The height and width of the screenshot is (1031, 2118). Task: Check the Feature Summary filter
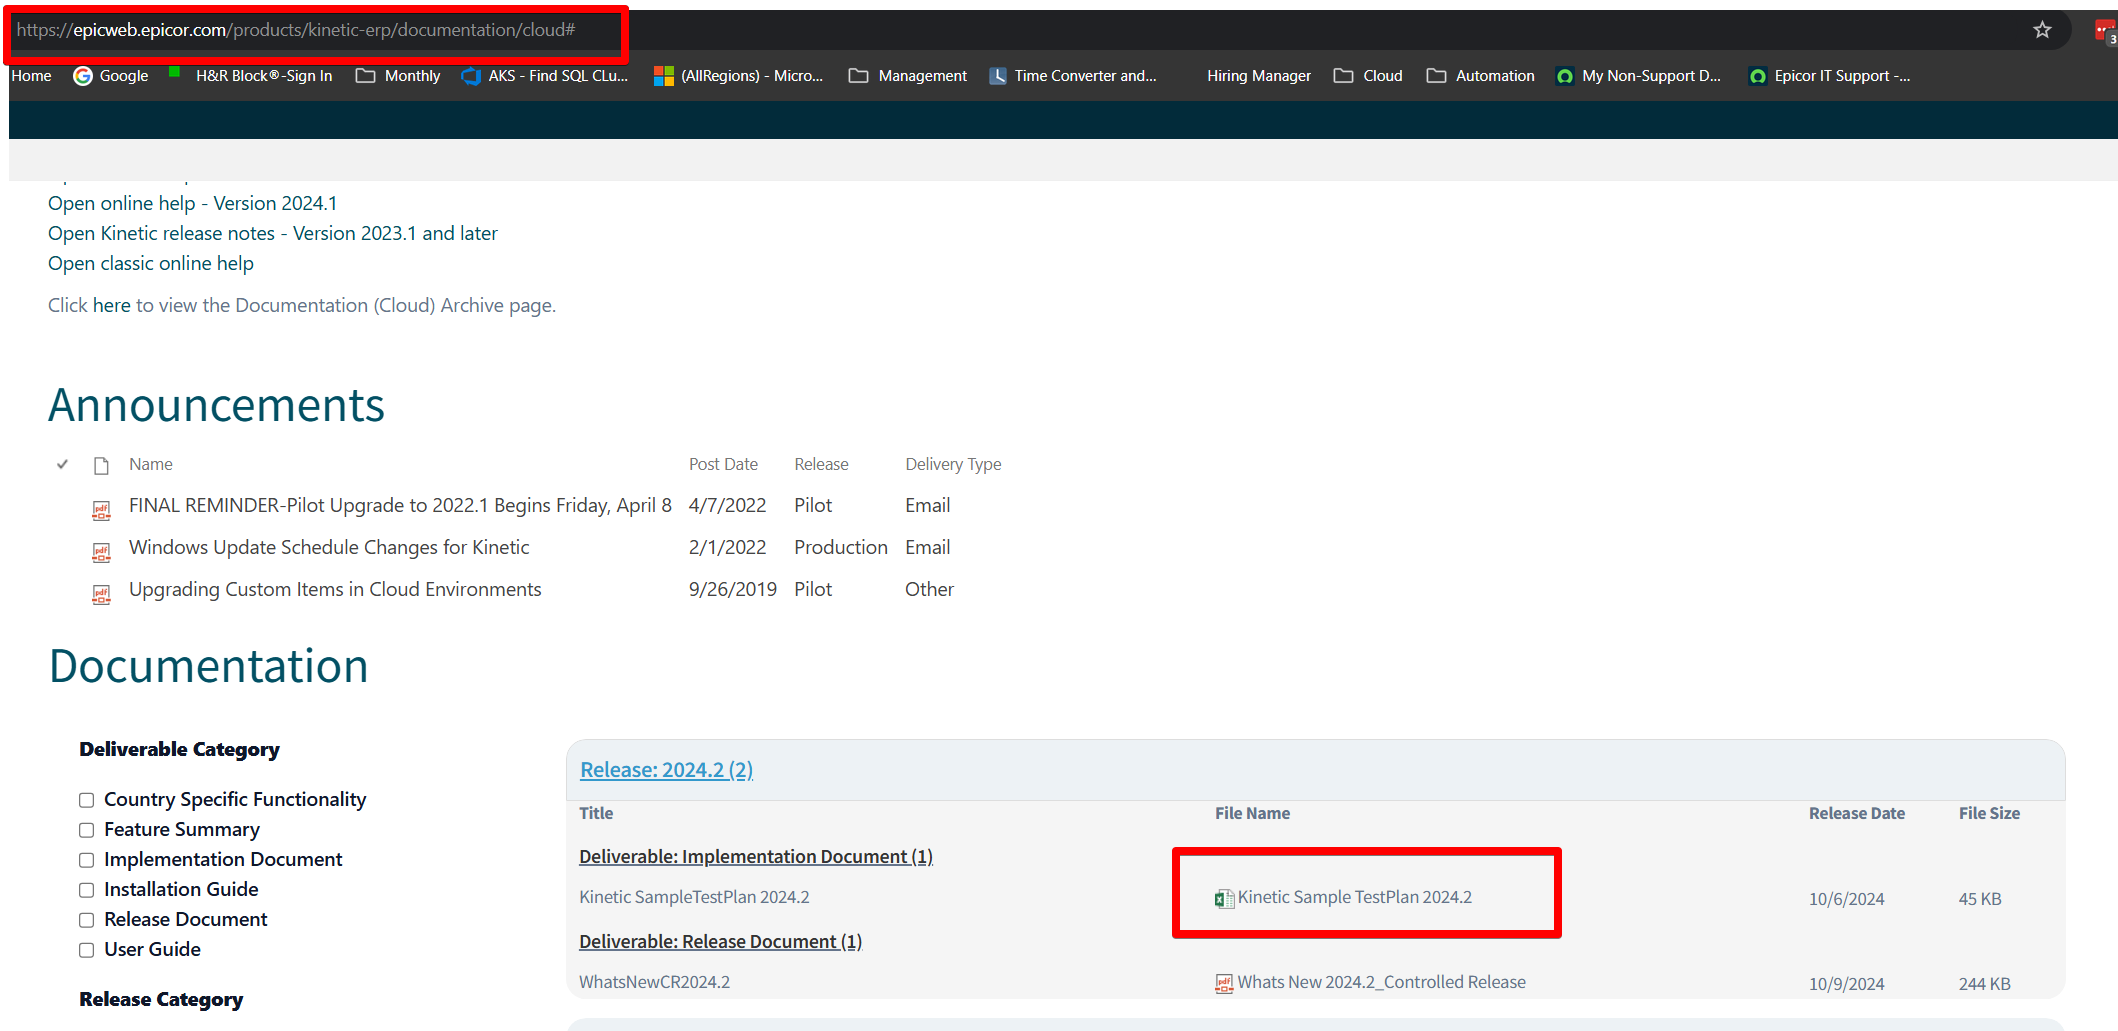coord(87,830)
